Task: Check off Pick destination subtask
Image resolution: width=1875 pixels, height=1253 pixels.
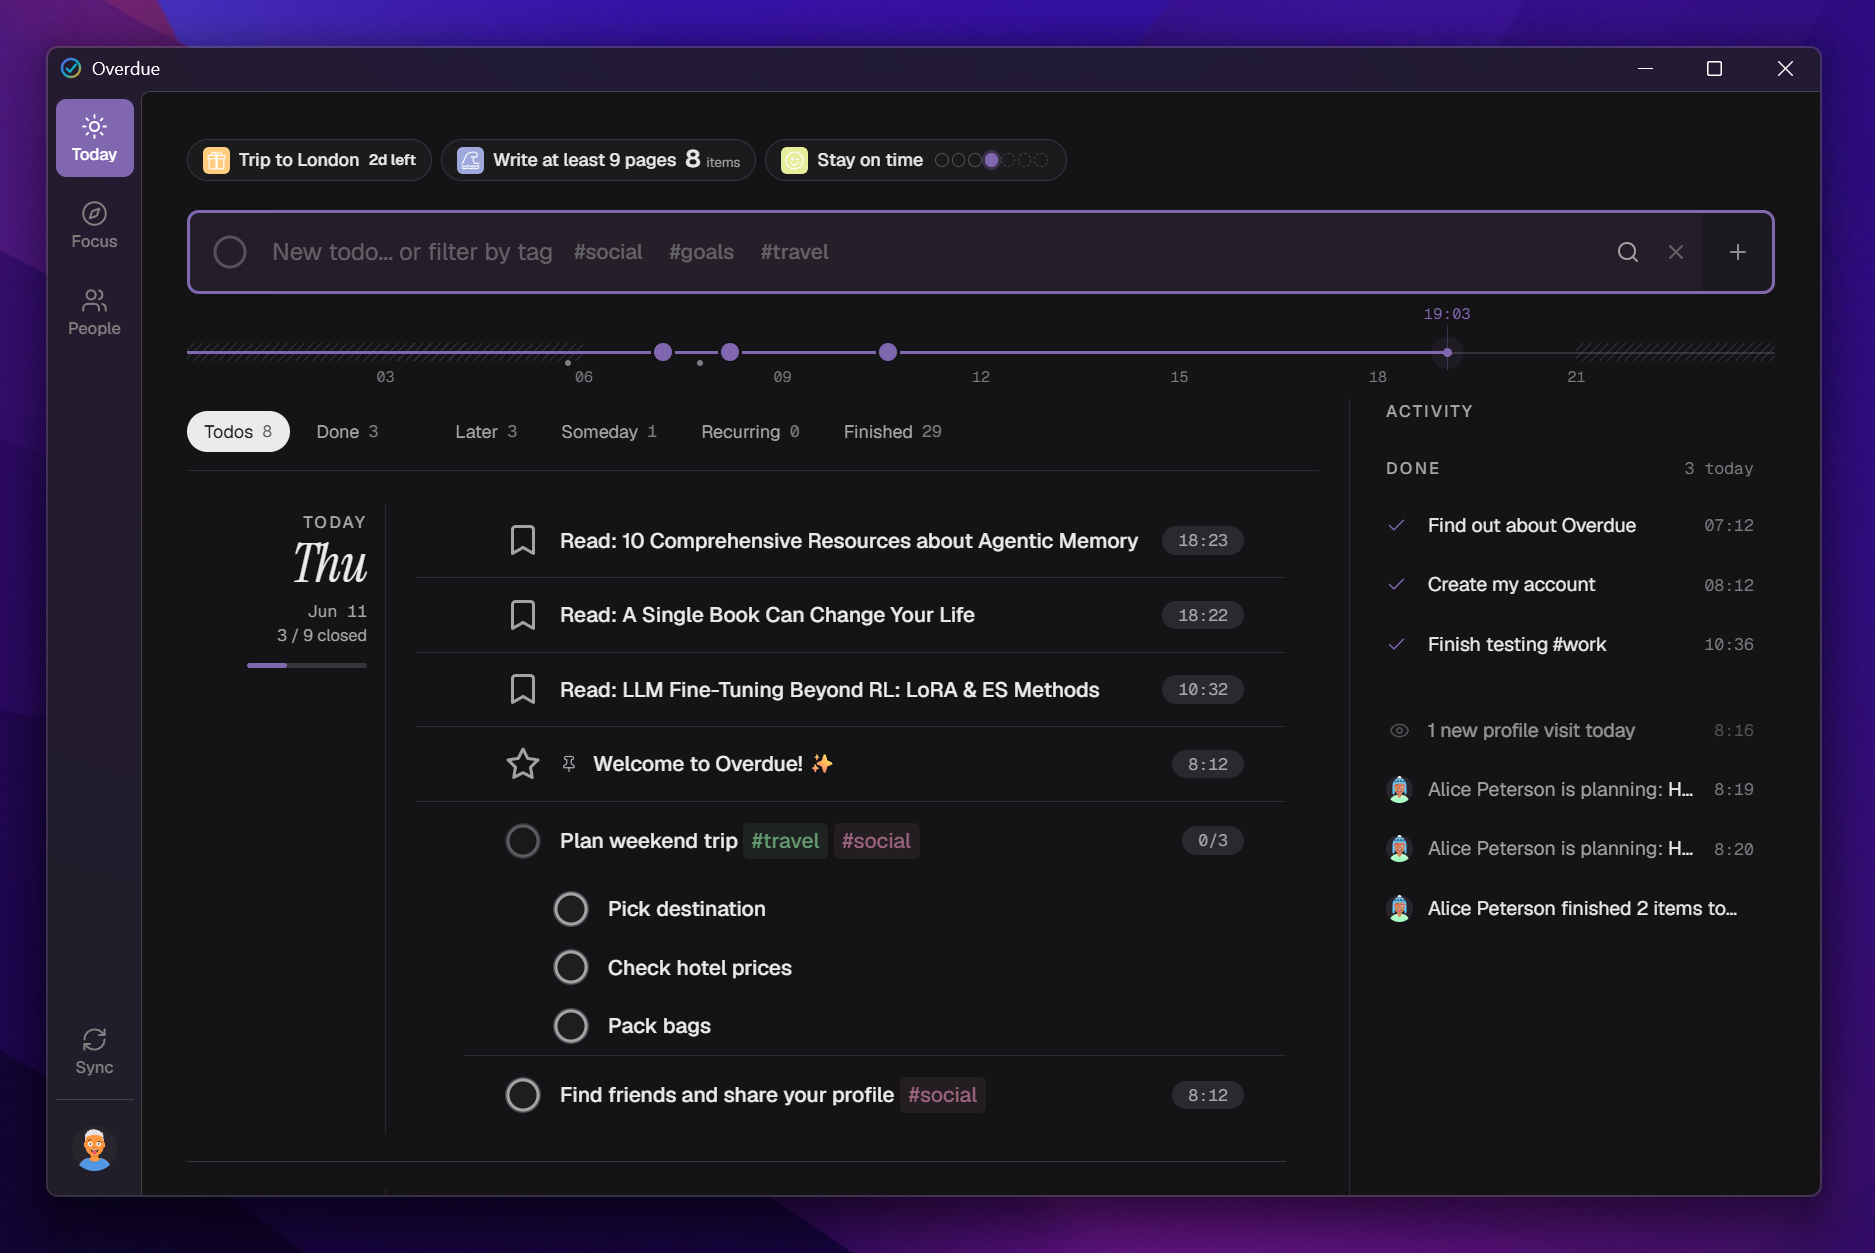Action: coord(571,909)
